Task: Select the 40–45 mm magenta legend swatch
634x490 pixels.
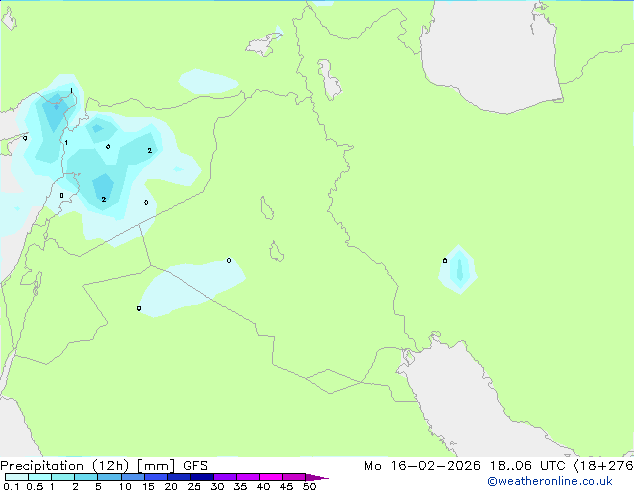Action: (271, 477)
